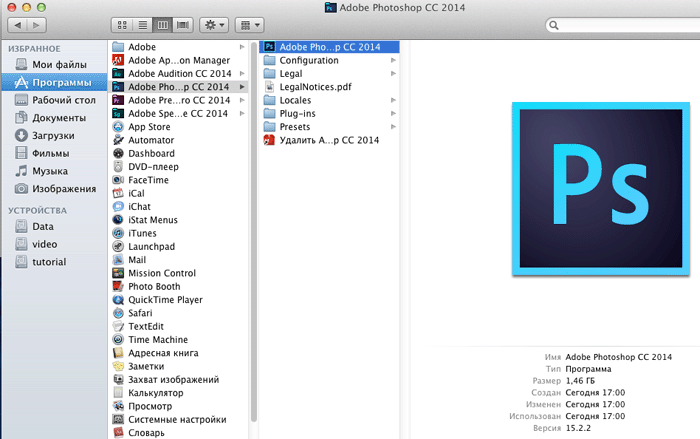Select Adobe Pho...p CC 2014 folder in applications list
The height and width of the screenshot is (439, 700).
[179, 87]
